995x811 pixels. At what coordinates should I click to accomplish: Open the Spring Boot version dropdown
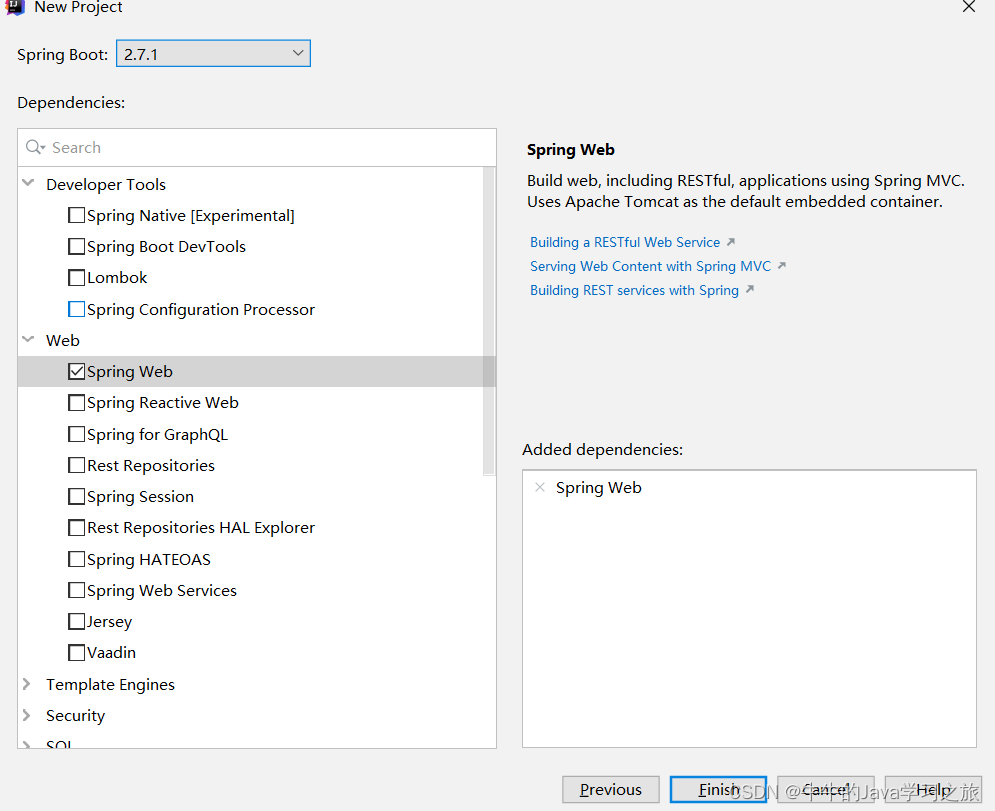pos(213,54)
